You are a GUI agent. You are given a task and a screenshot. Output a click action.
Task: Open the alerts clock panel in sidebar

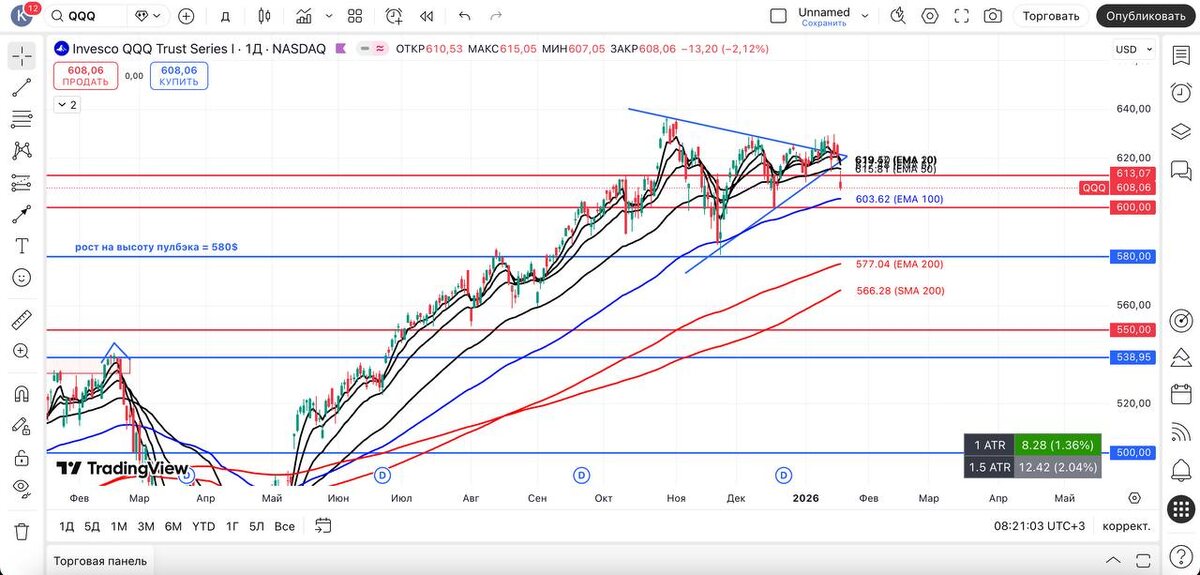pyautogui.click(x=1180, y=93)
